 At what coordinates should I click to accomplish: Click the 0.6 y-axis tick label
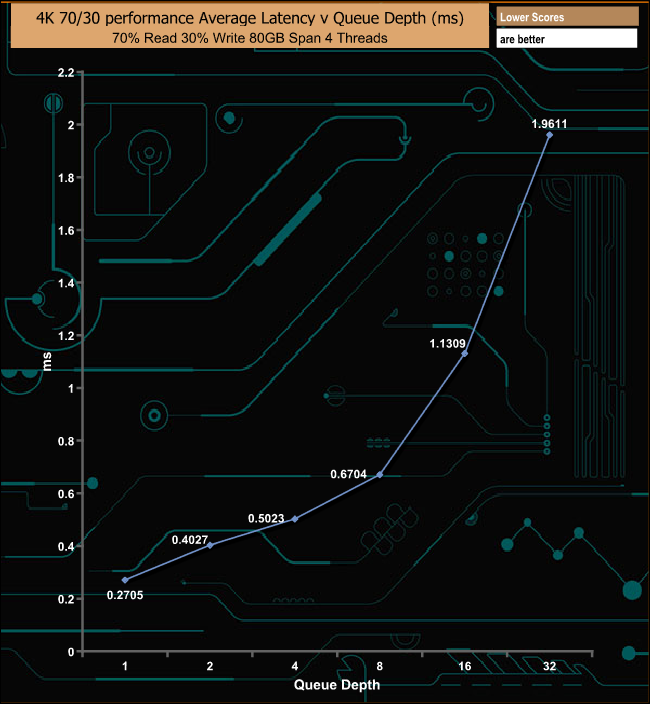click(66, 494)
